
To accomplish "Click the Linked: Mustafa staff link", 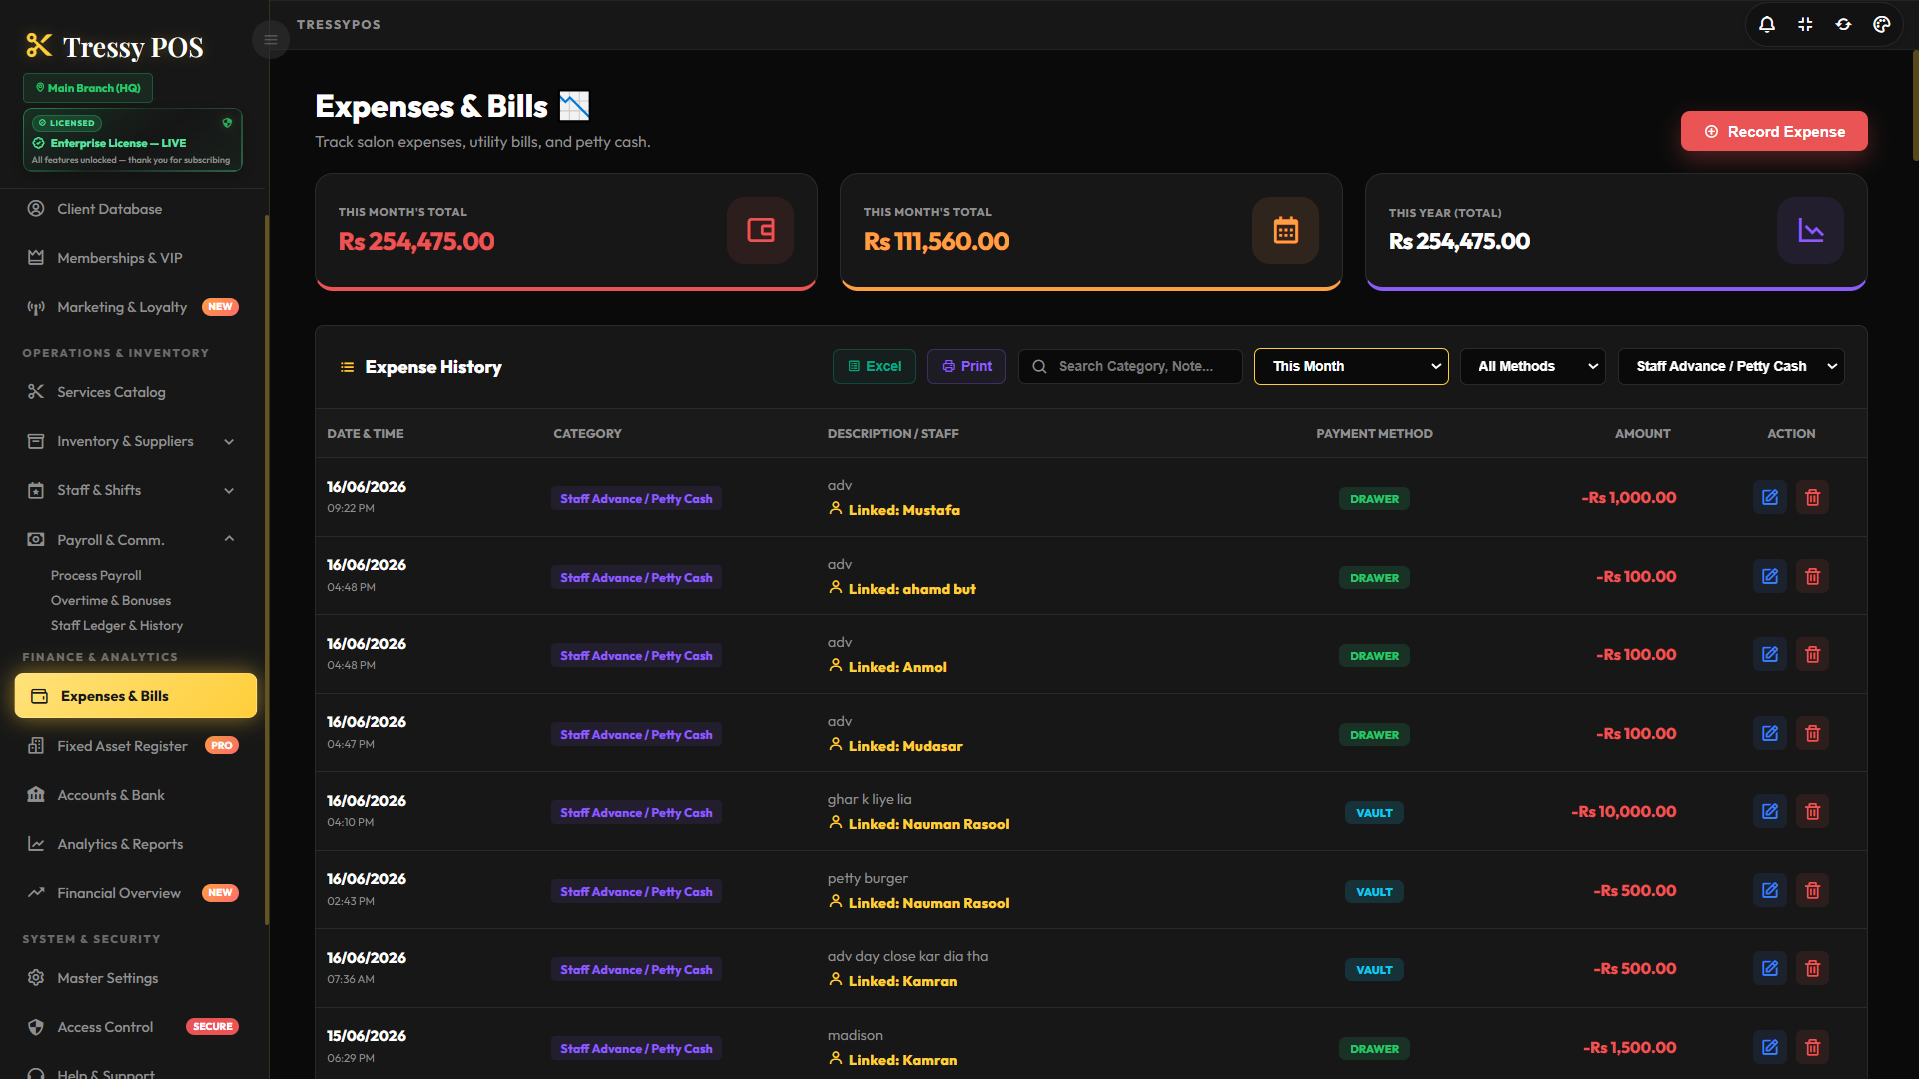I will [x=894, y=510].
